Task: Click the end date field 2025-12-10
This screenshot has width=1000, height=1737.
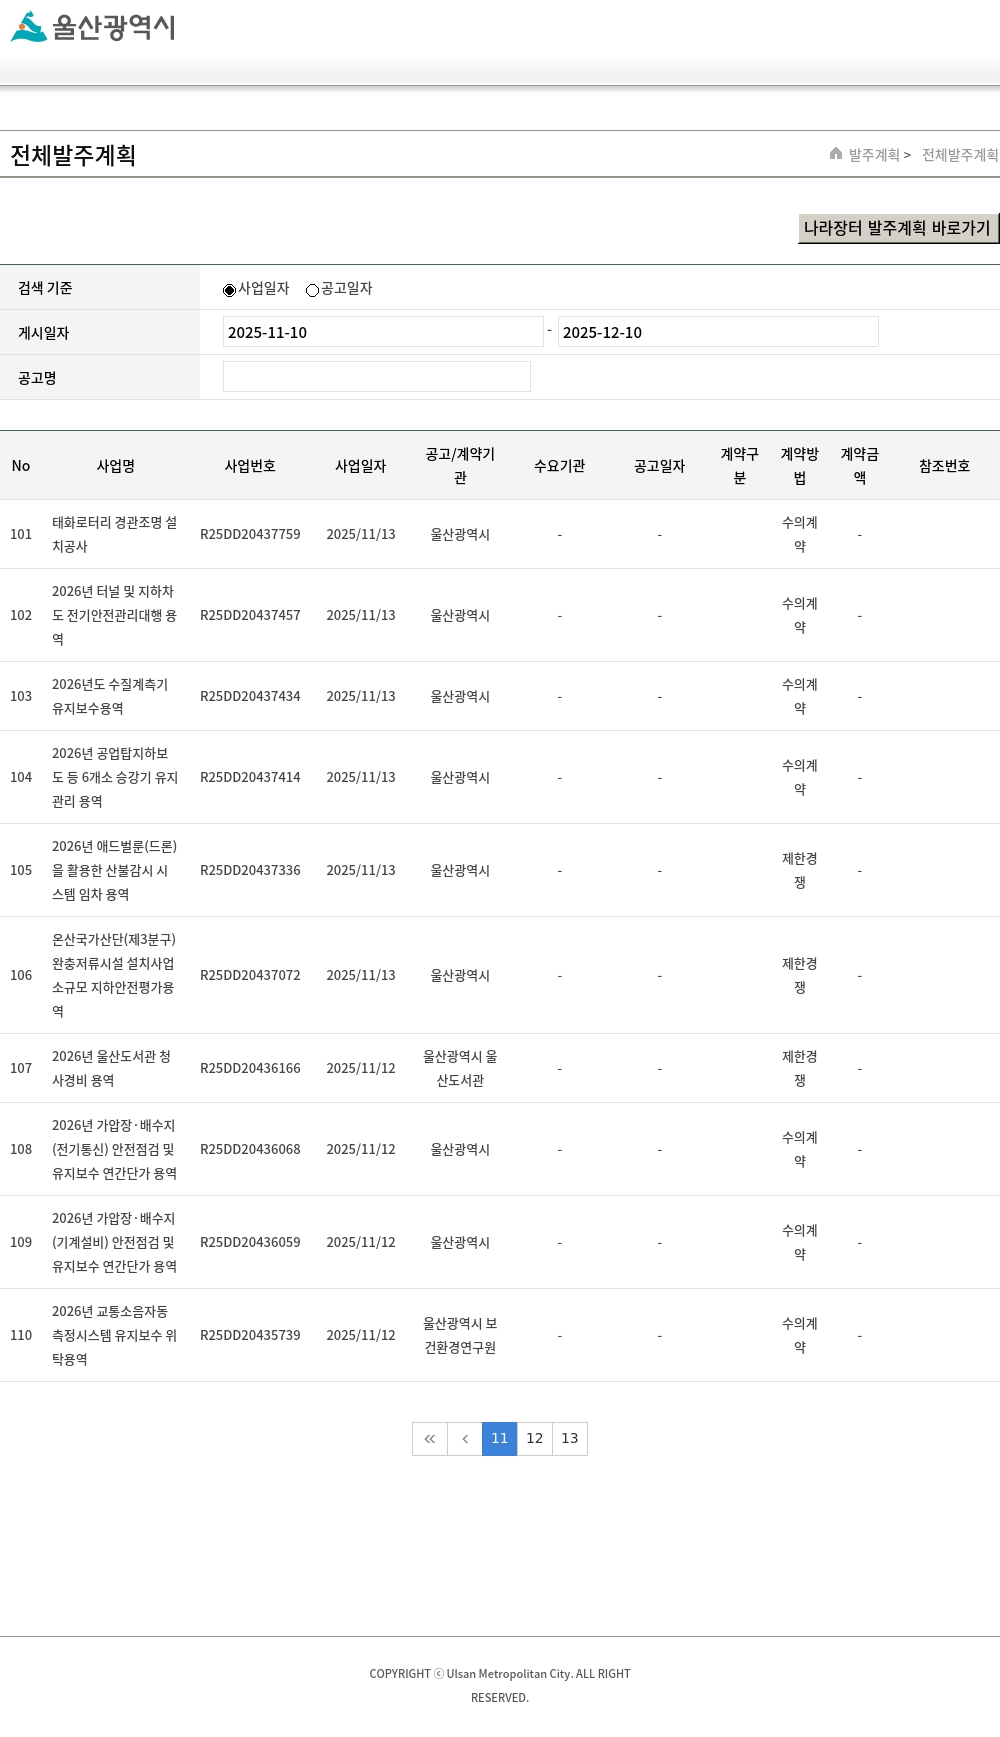Action: [x=717, y=332]
